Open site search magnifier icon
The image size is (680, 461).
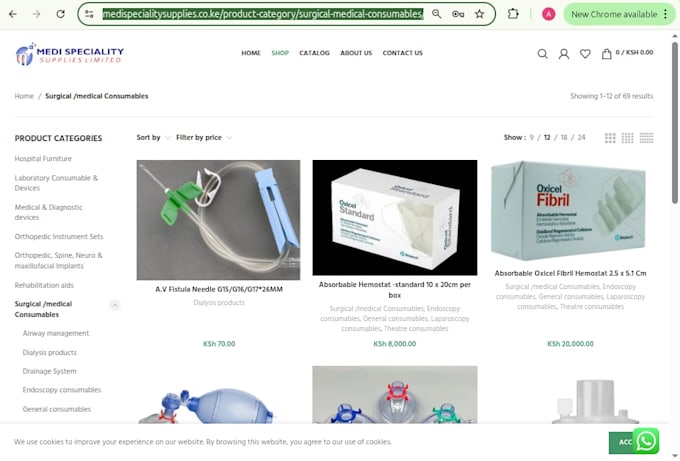click(542, 54)
